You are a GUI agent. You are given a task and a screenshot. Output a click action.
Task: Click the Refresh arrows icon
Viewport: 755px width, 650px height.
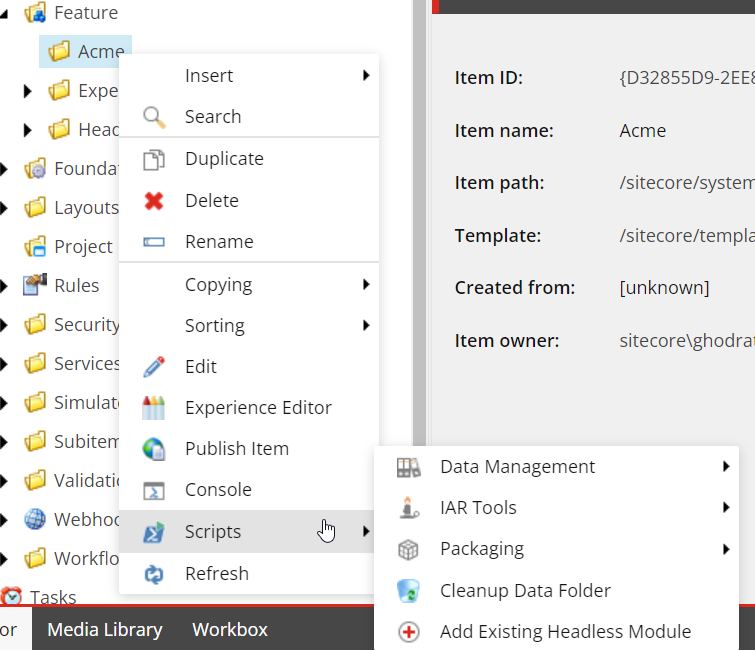click(154, 574)
